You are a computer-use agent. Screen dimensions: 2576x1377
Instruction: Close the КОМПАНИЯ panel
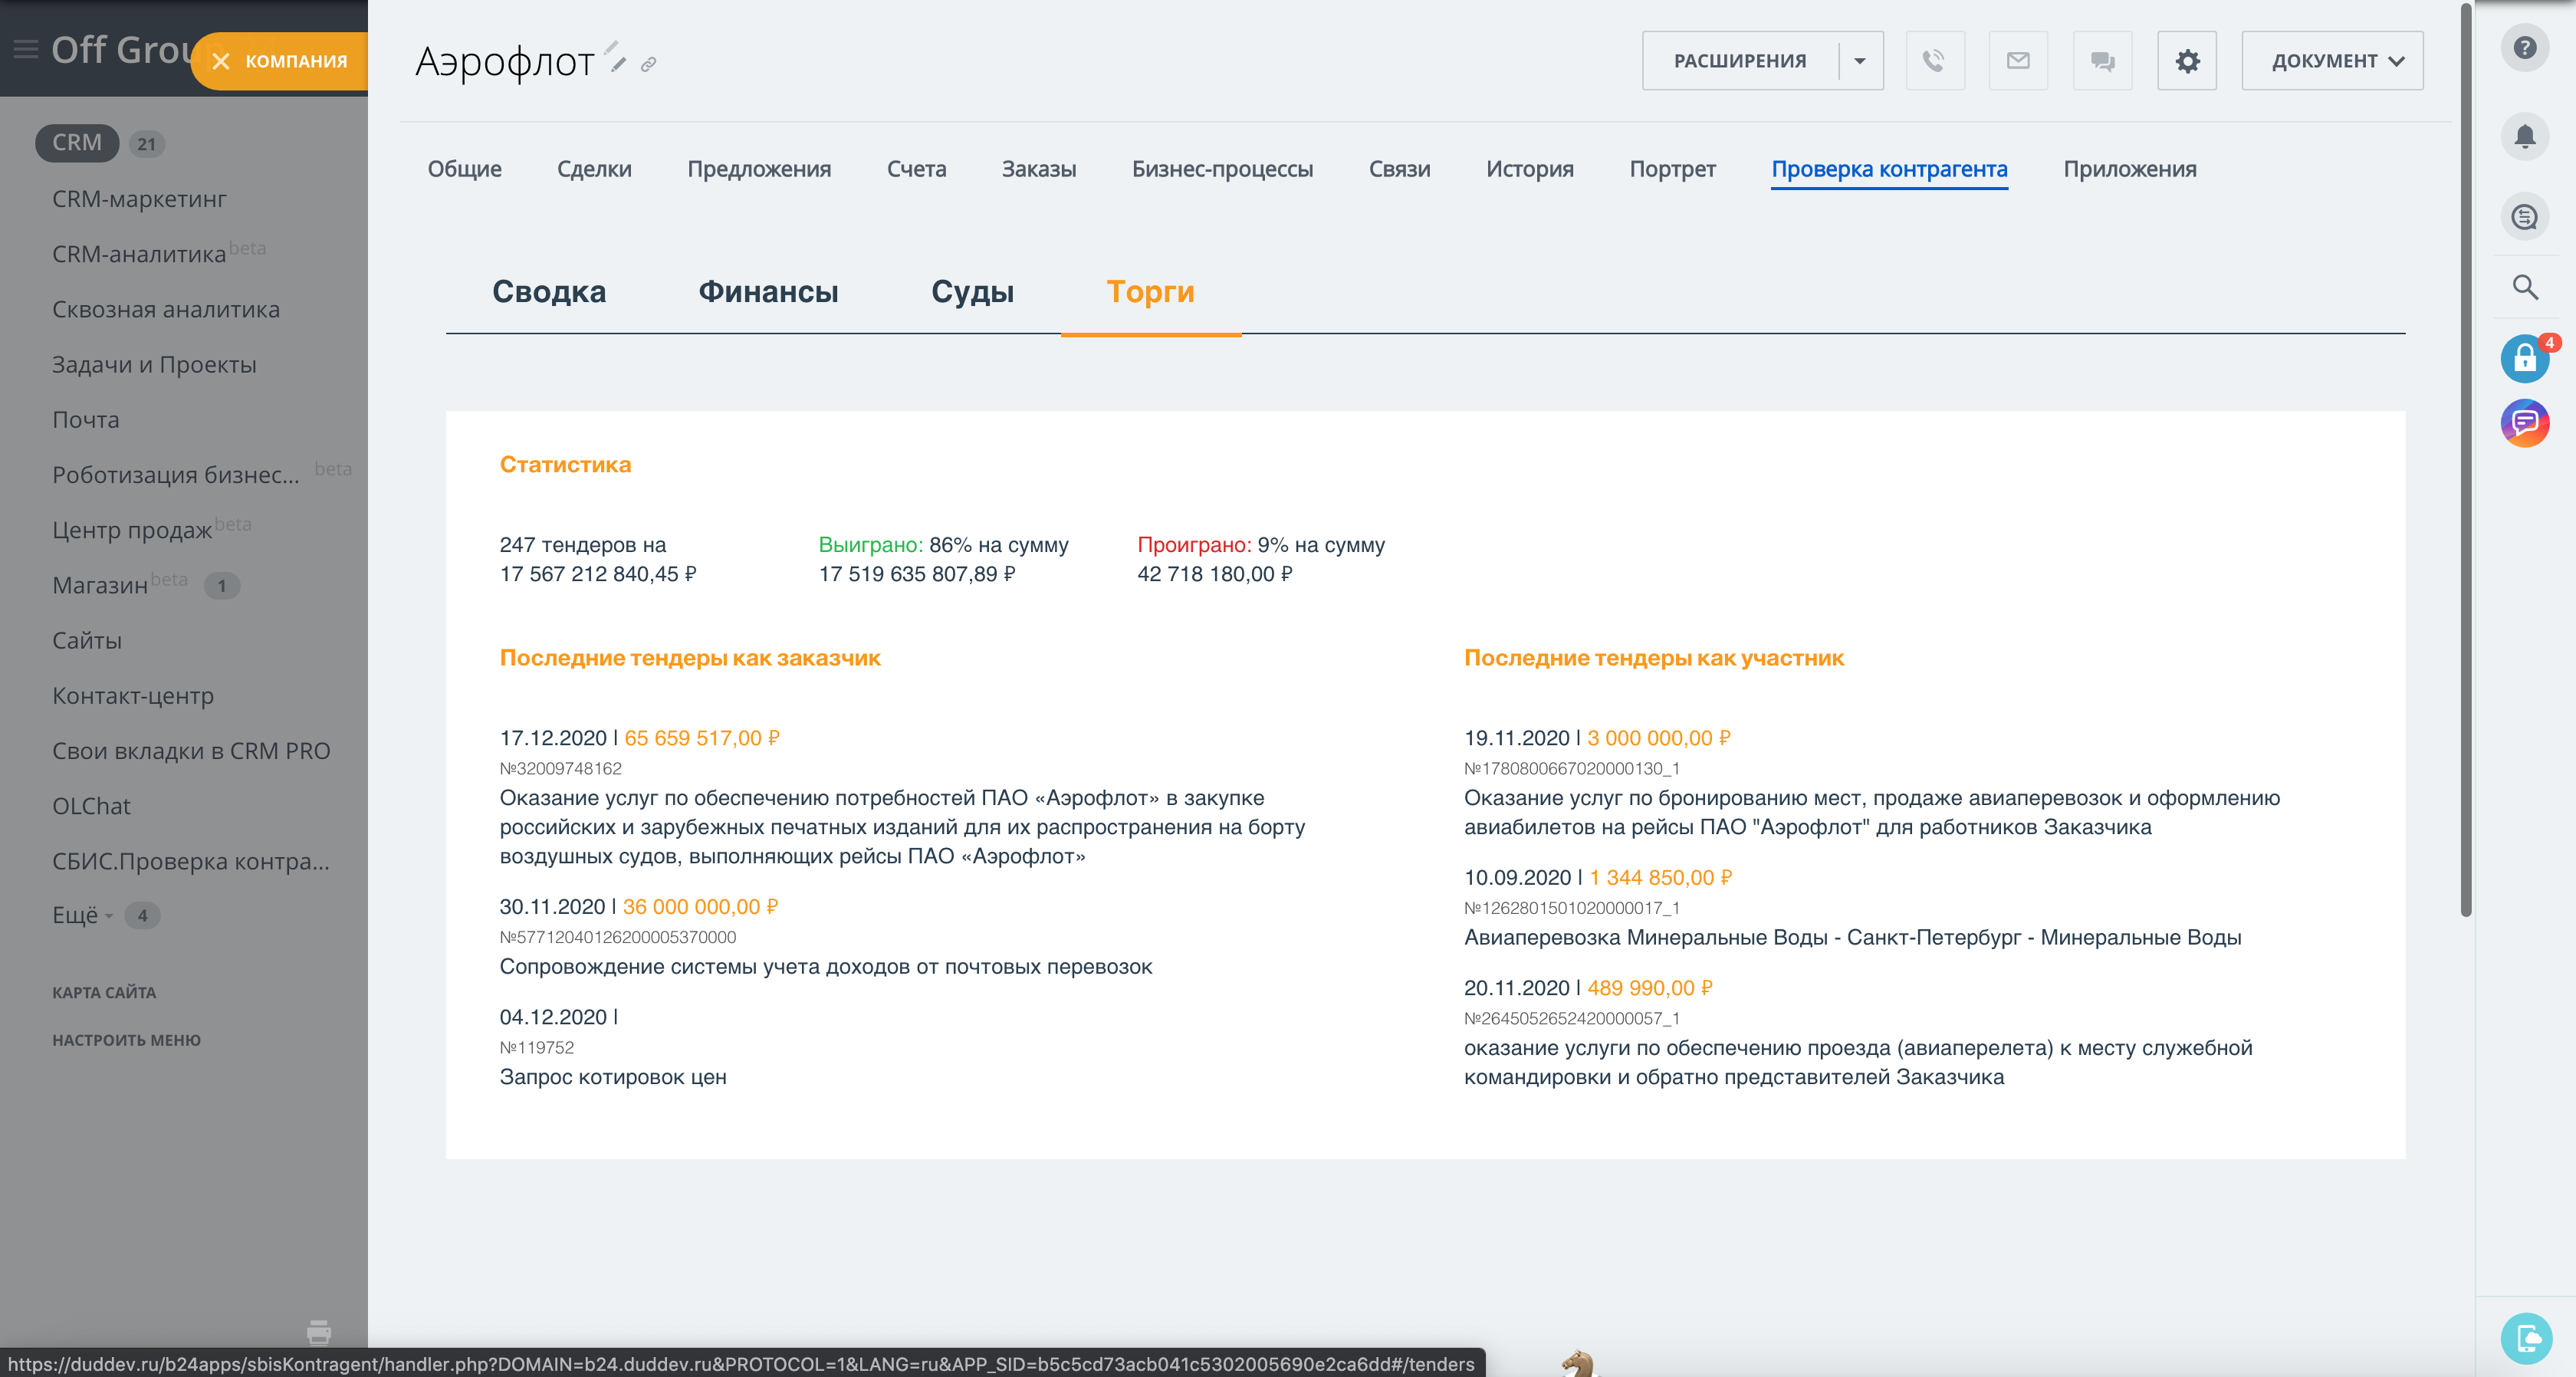point(222,61)
